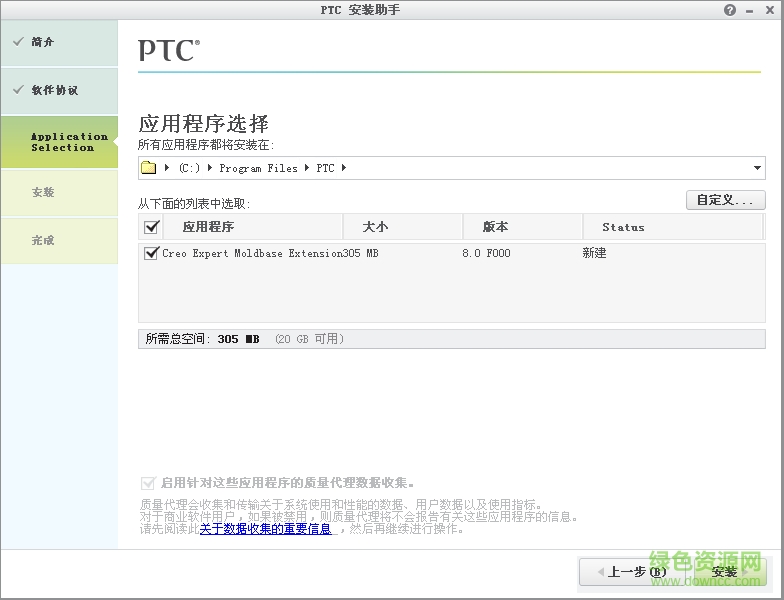Uncheck Creo Expert Moldbase Extension checkbox
The width and height of the screenshot is (784, 600).
tap(152, 253)
